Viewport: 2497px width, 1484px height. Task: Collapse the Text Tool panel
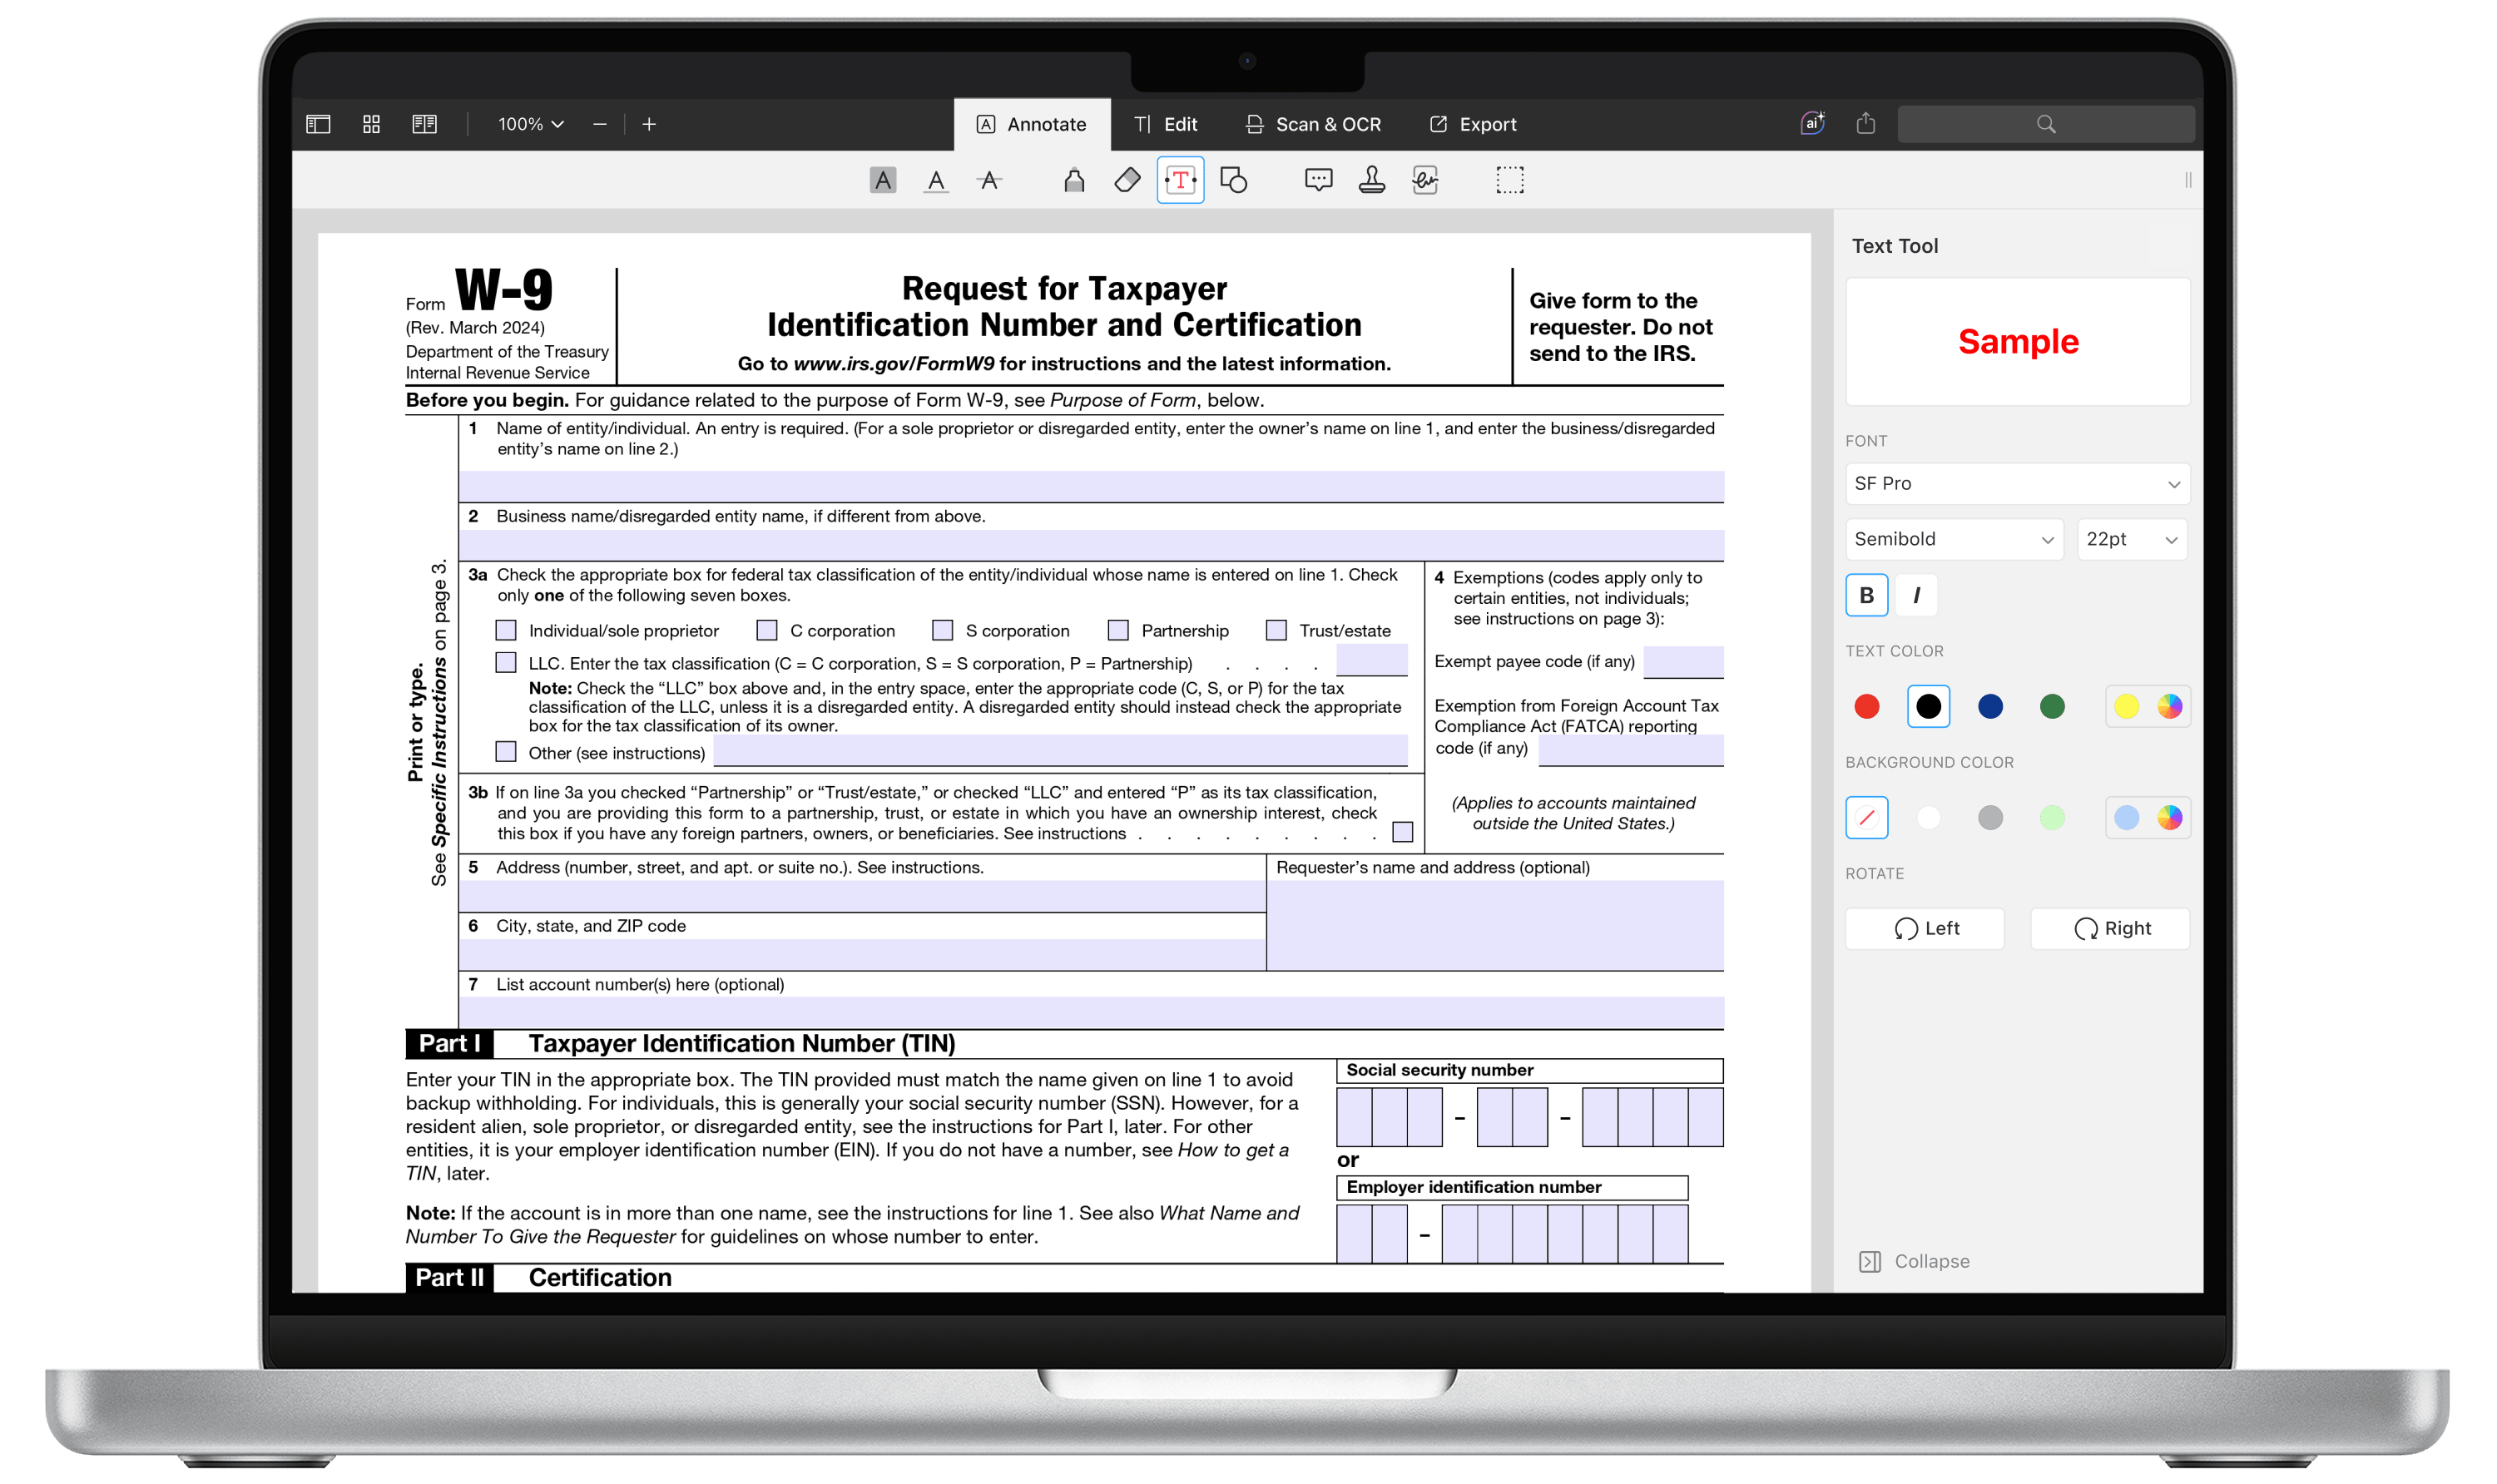[1914, 1261]
